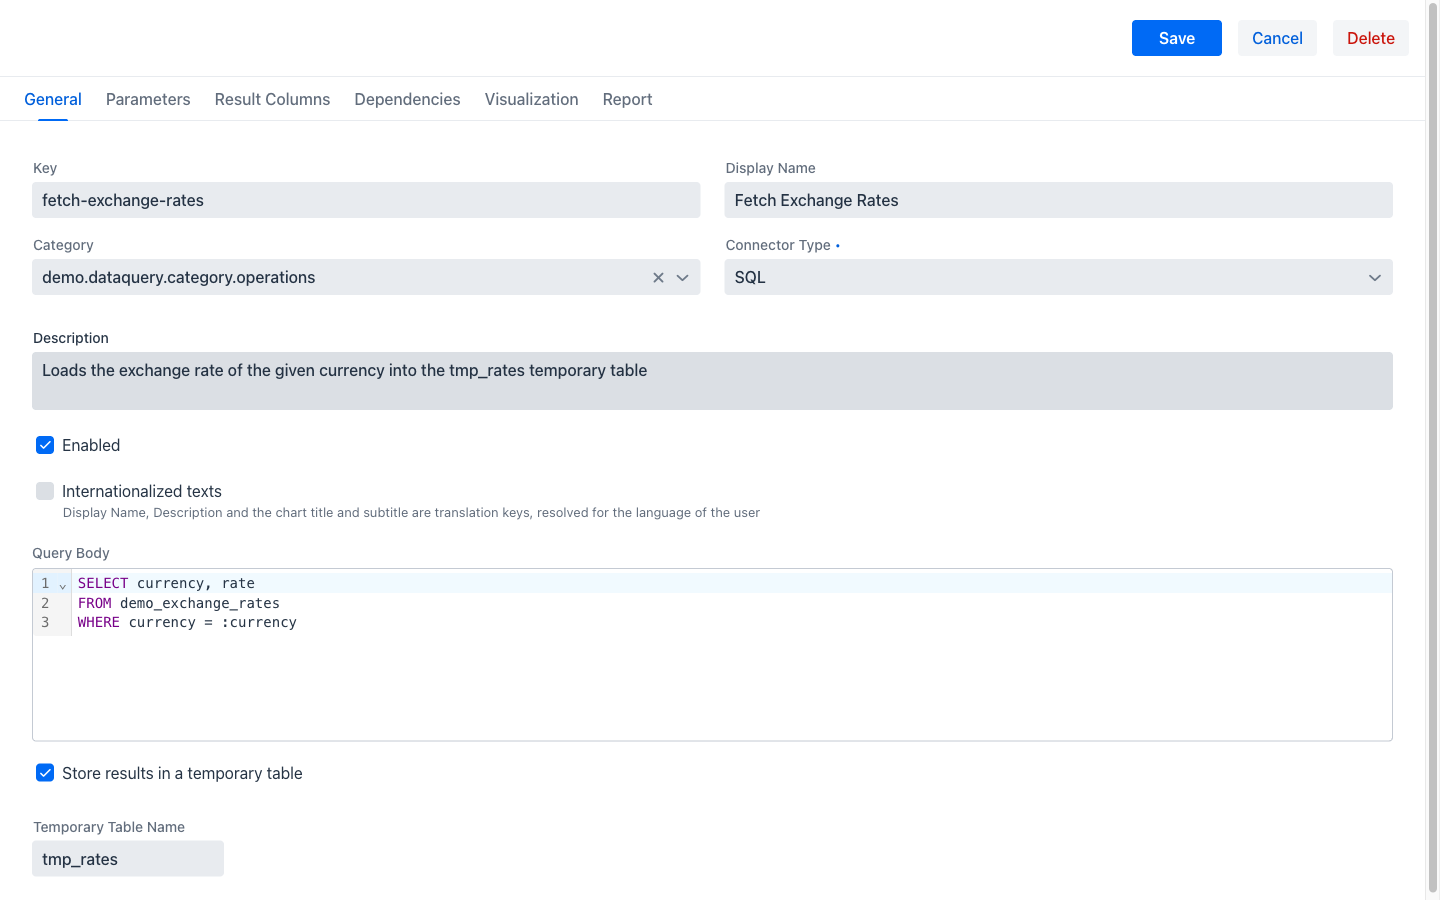Screen dimensions: 1440x900
Task: Open the Category dropdown chevron
Action: pyautogui.click(x=683, y=278)
